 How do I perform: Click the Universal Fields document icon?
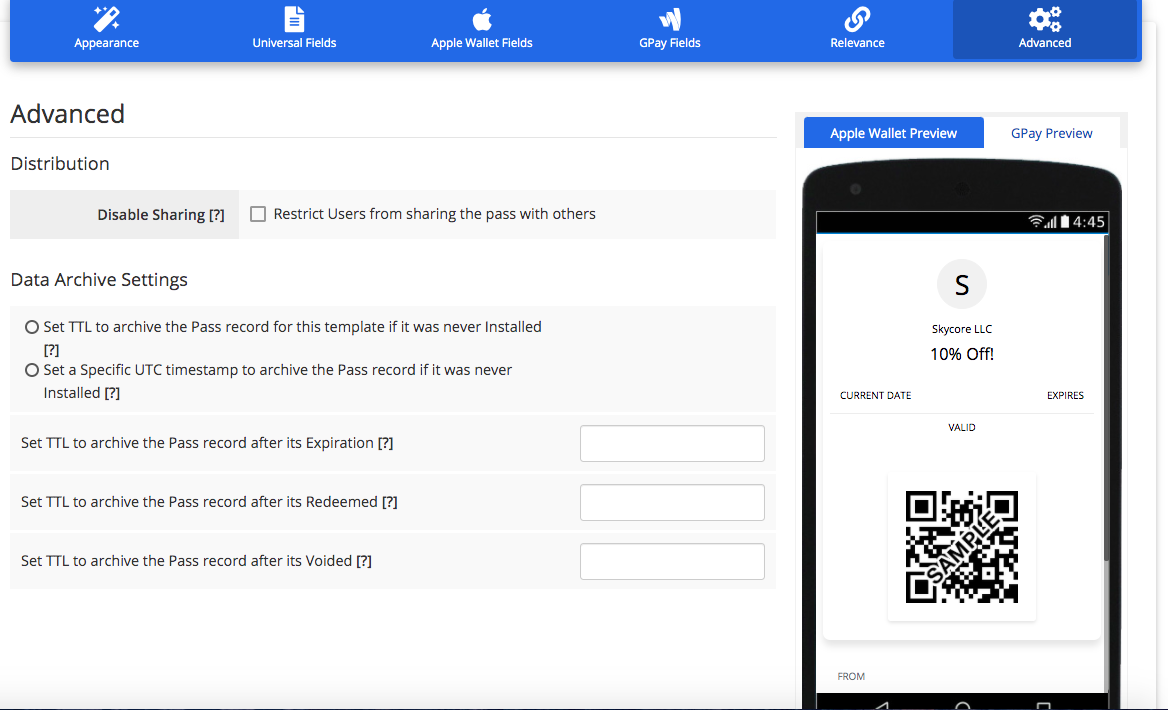tap(294, 18)
